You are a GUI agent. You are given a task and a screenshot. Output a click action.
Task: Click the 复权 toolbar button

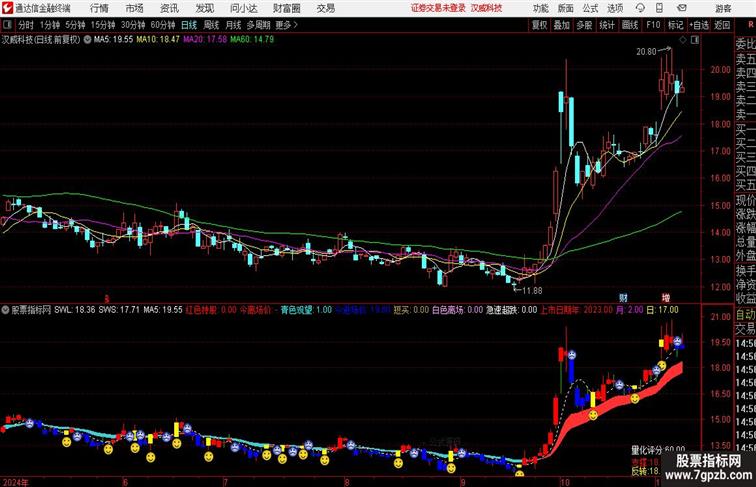[x=539, y=25]
